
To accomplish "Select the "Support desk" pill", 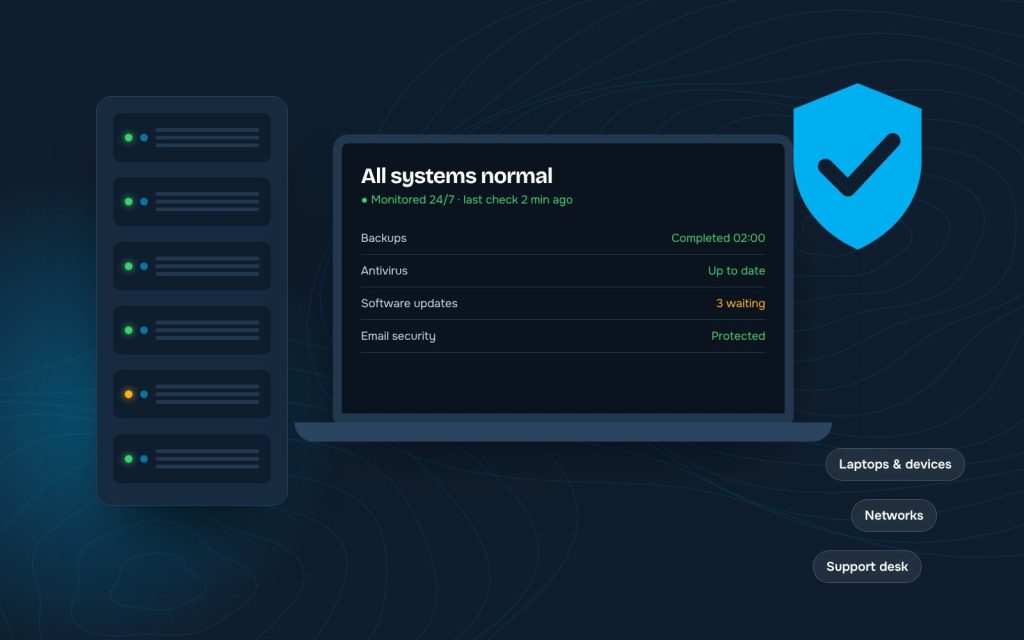I will click(x=867, y=566).
